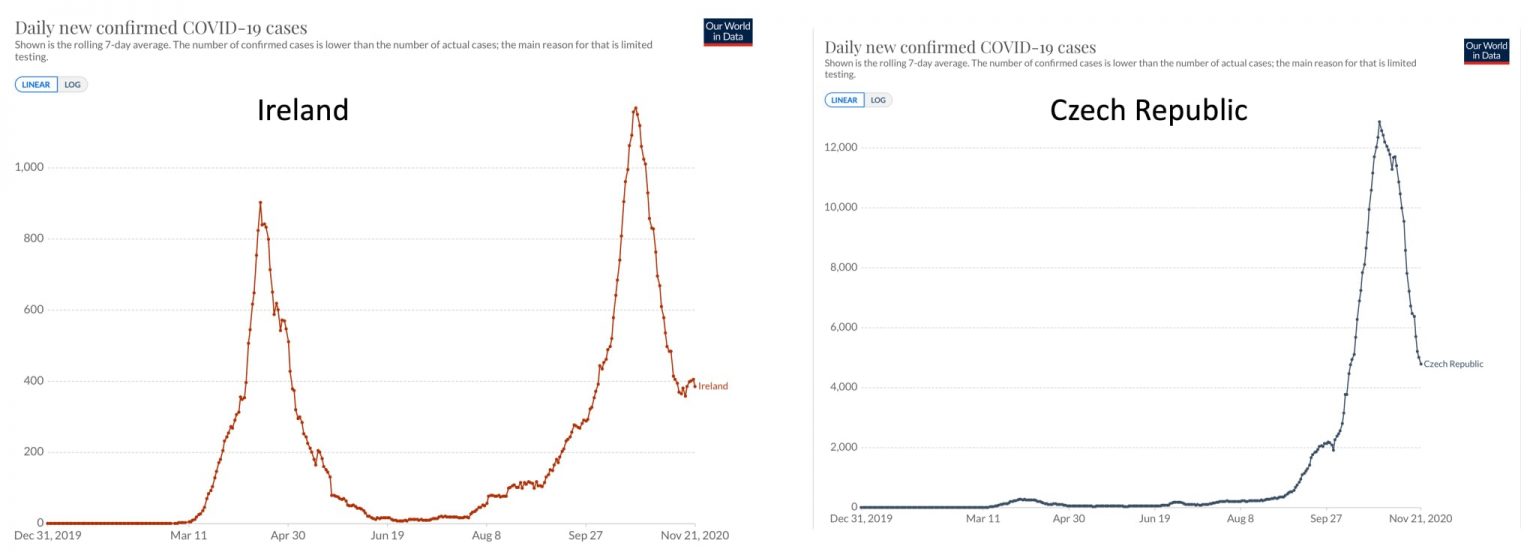
Task: Click 'Mar 11' axis label on Ireland chart
Action: [188, 536]
